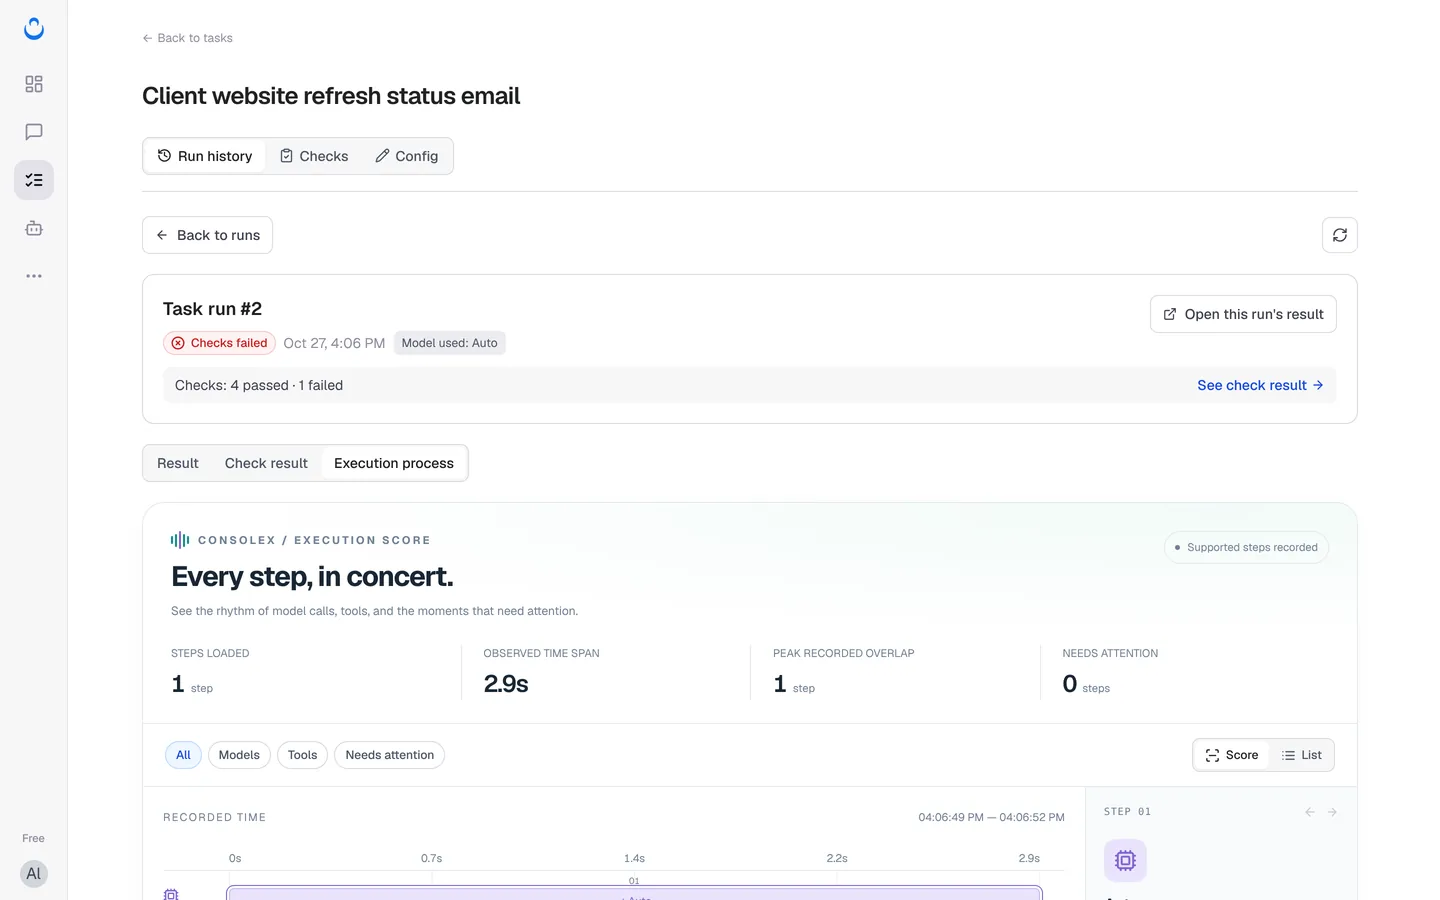Click the Supported steps recorded badge
The image size is (1440, 900).
(1246, 547)
